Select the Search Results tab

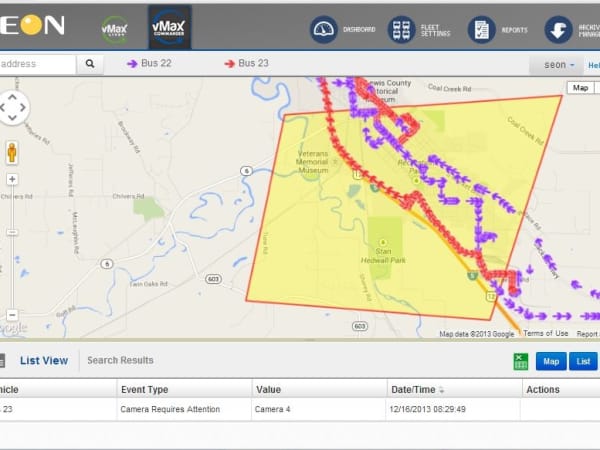120,360
